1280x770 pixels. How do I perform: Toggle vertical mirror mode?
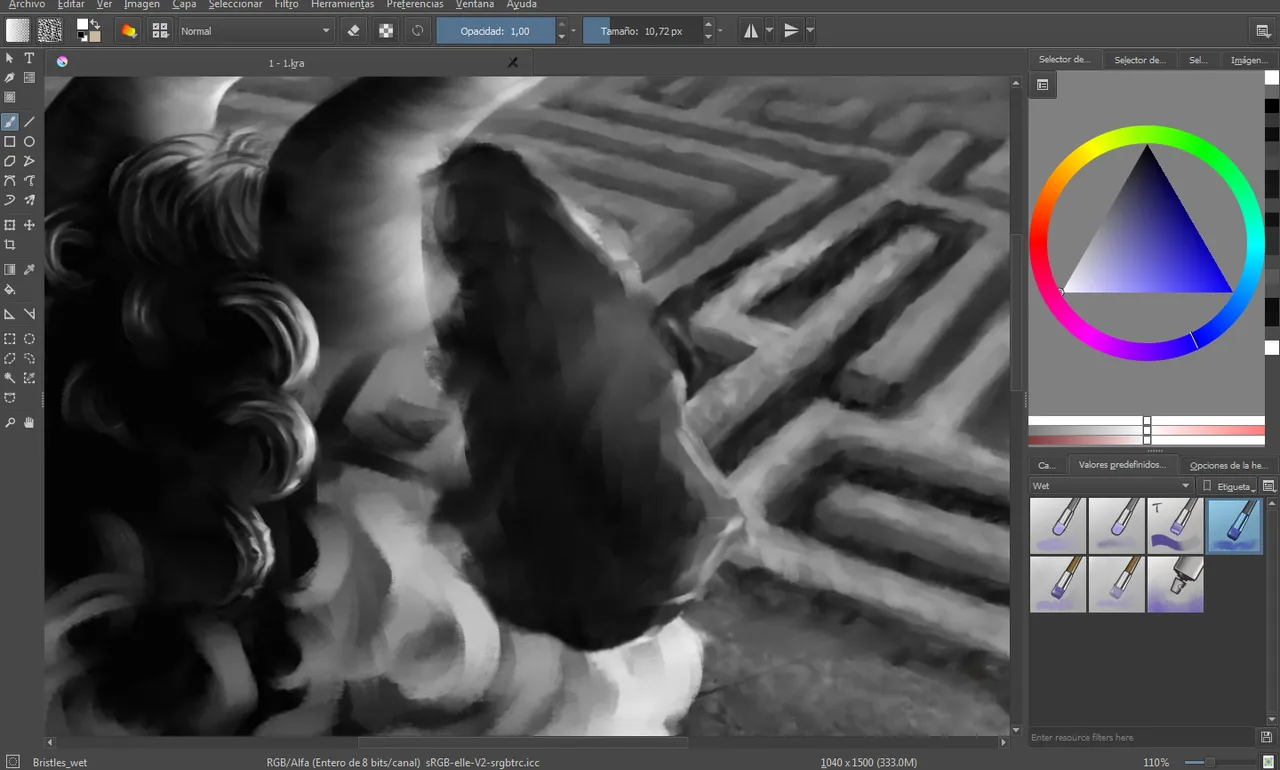[x=791, y=31]
